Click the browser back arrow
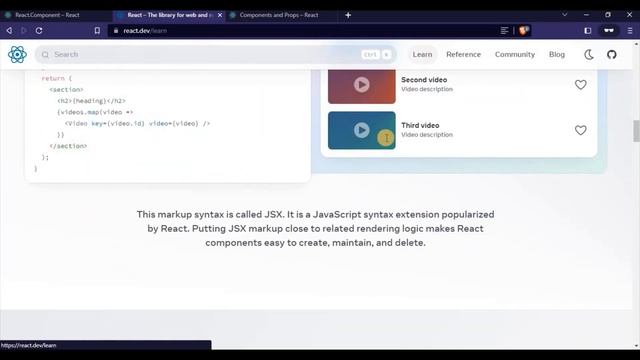This screenshot has width=640, height=360. (9, 31)
